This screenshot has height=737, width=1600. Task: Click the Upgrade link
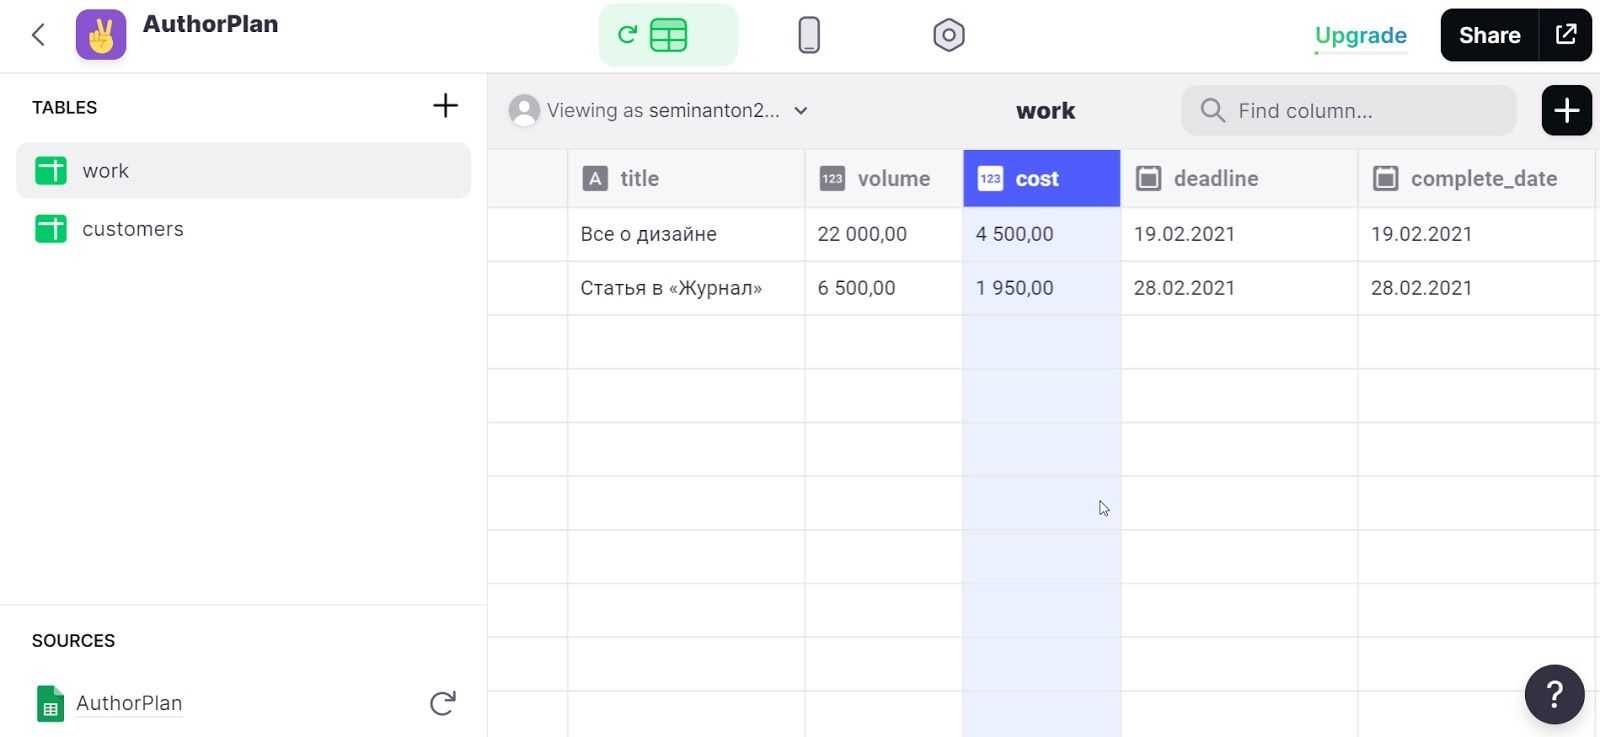tap(1360, 35)
